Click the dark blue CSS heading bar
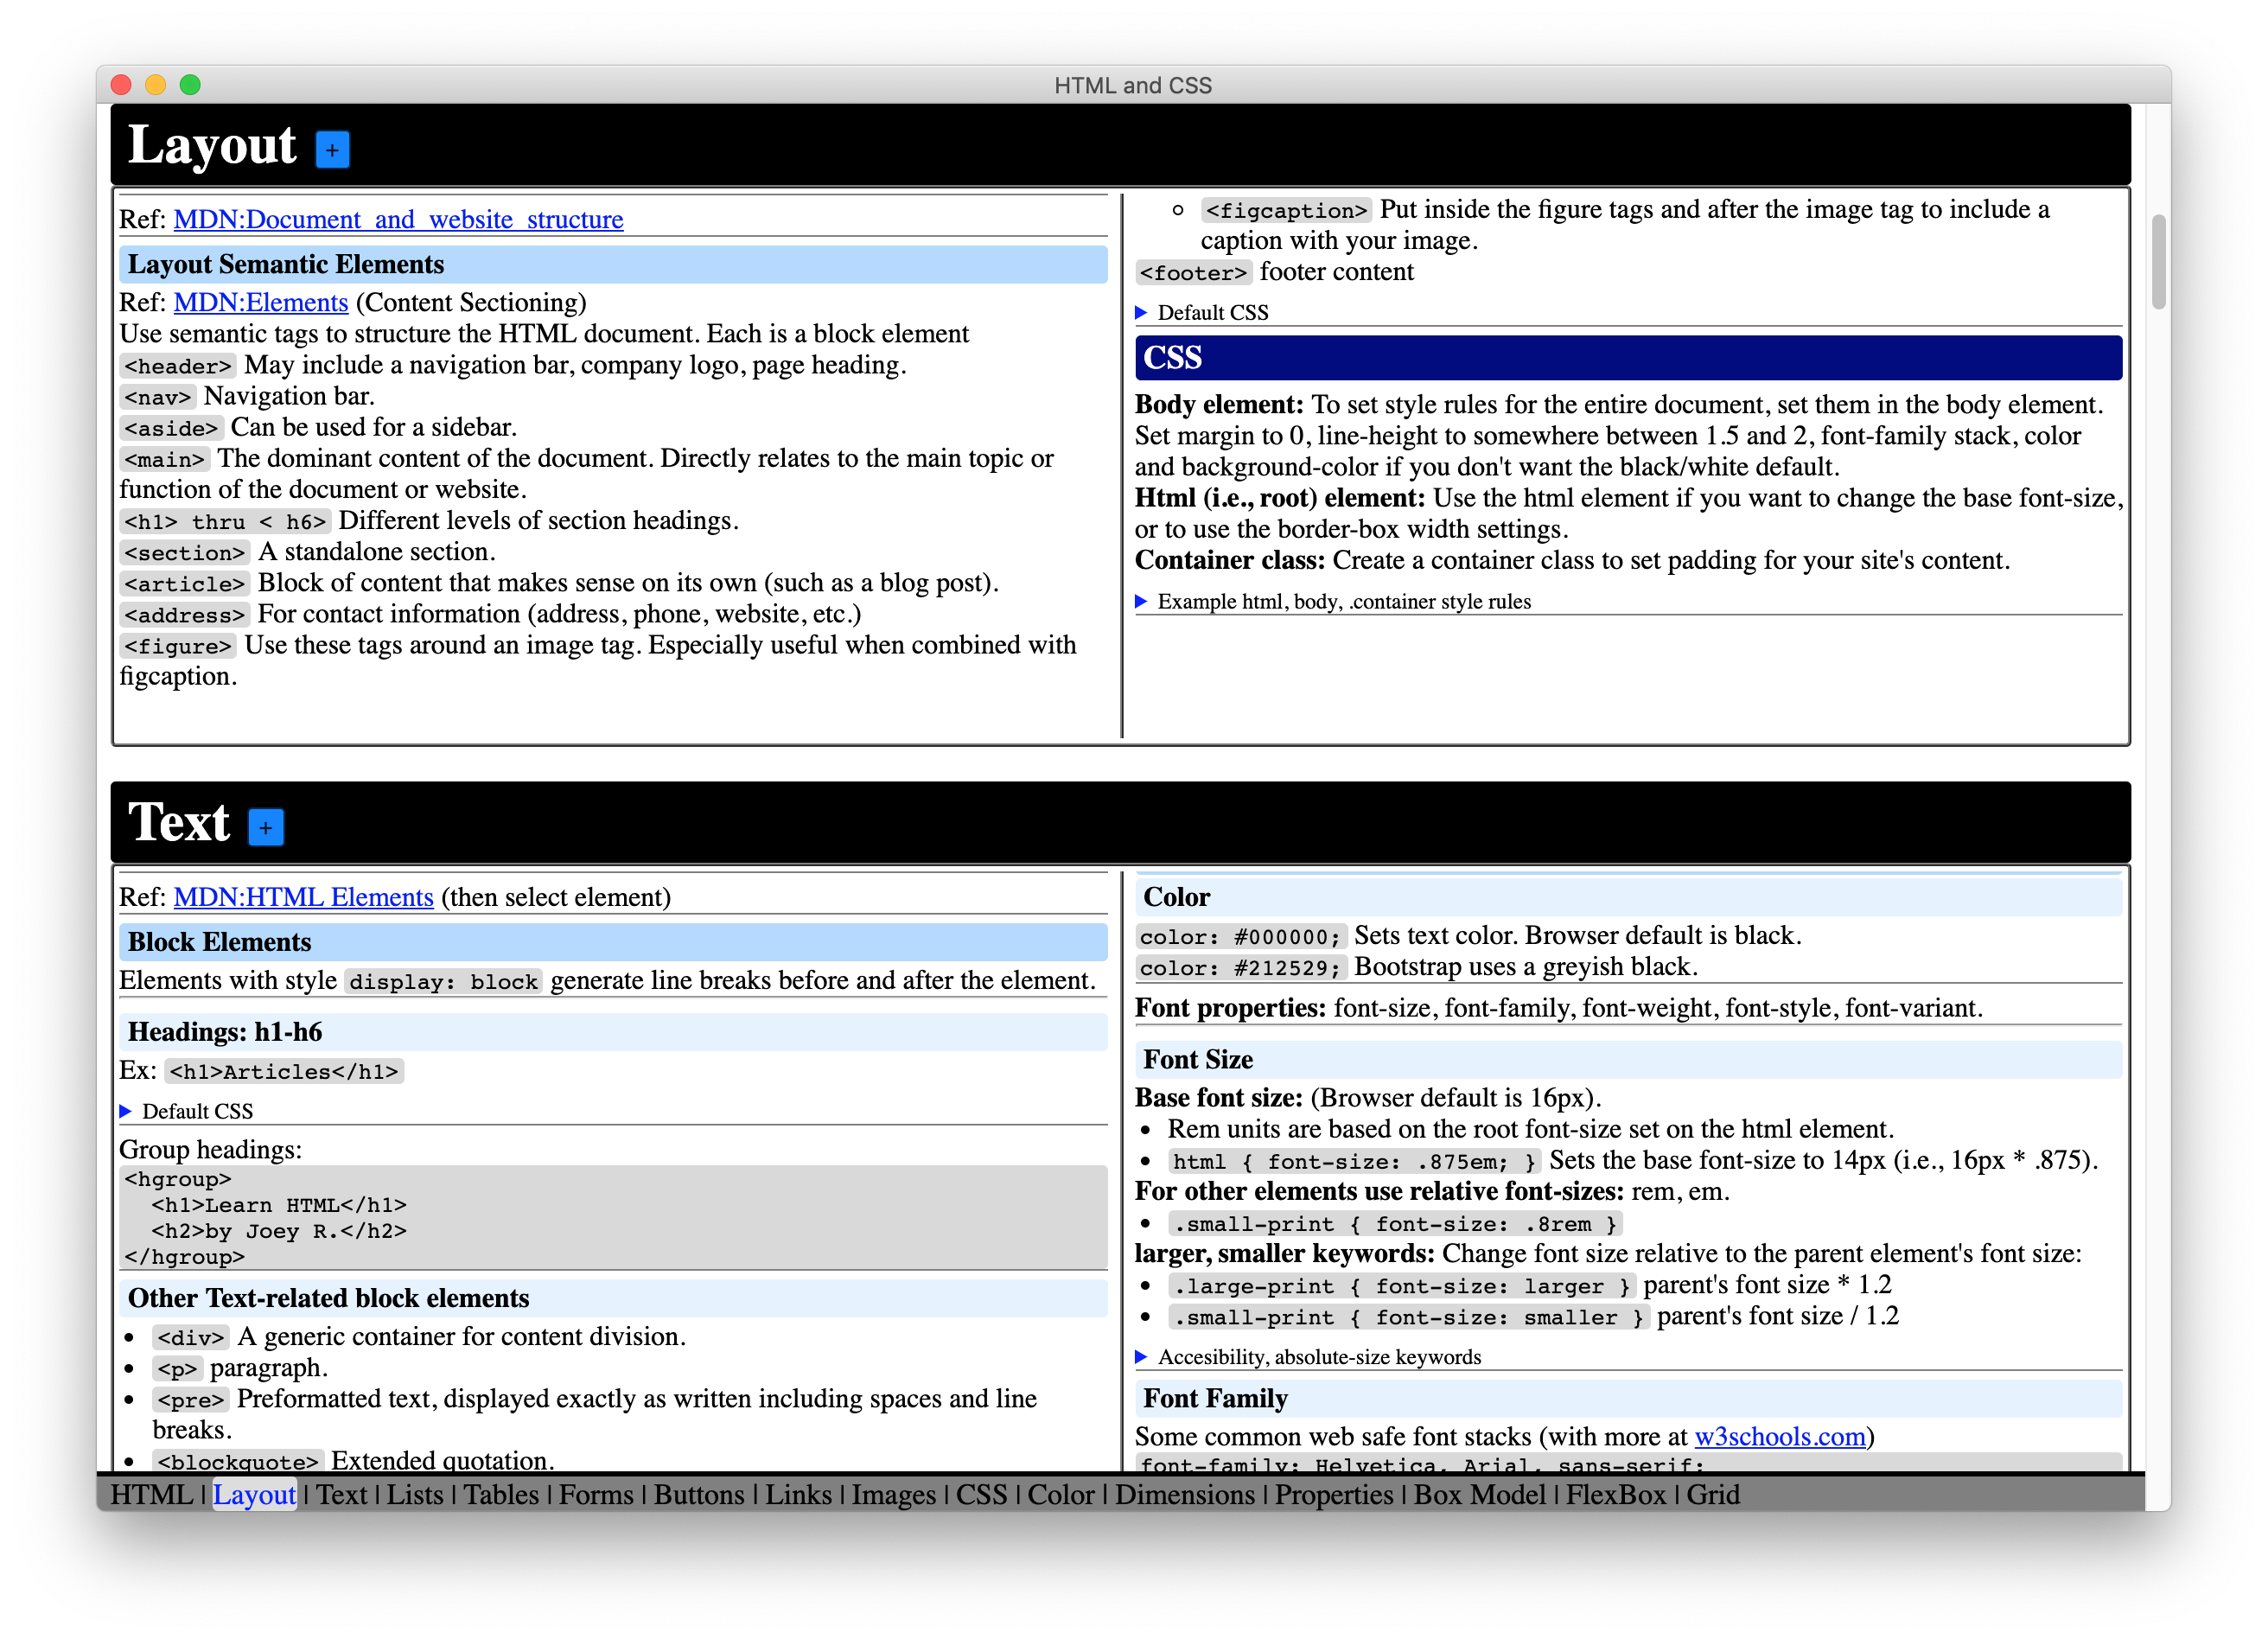Viewport: 2268px width, 1639px height. point(1628,358)
